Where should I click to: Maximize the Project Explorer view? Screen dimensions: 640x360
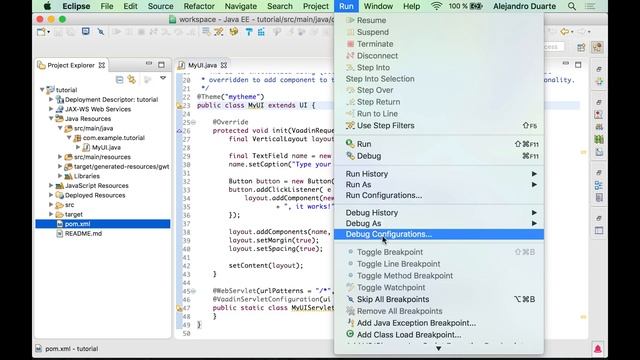pyautogui.click(x=161, y=64)
